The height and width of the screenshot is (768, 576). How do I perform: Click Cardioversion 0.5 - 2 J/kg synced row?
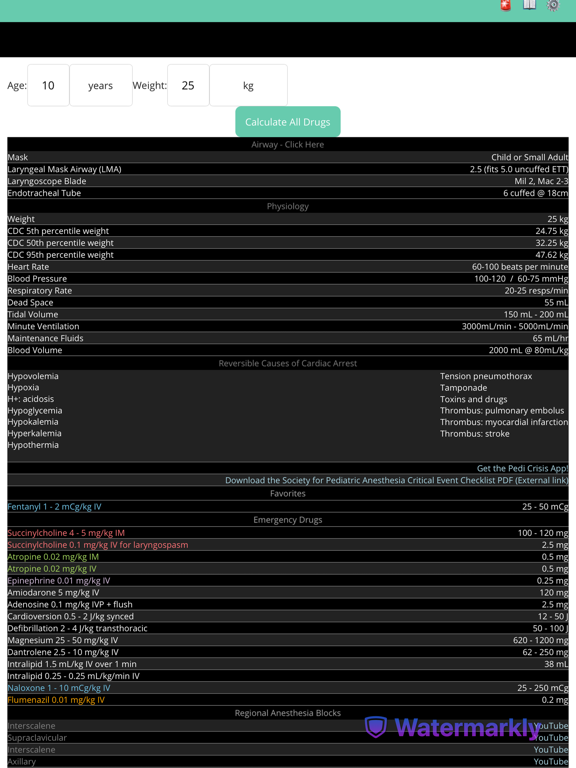288,616
